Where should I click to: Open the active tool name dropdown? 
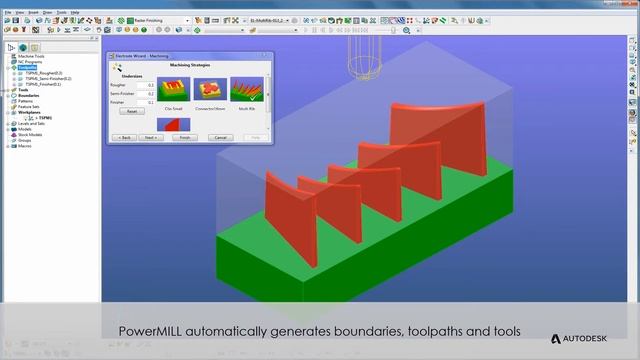(x=287, y=20)
